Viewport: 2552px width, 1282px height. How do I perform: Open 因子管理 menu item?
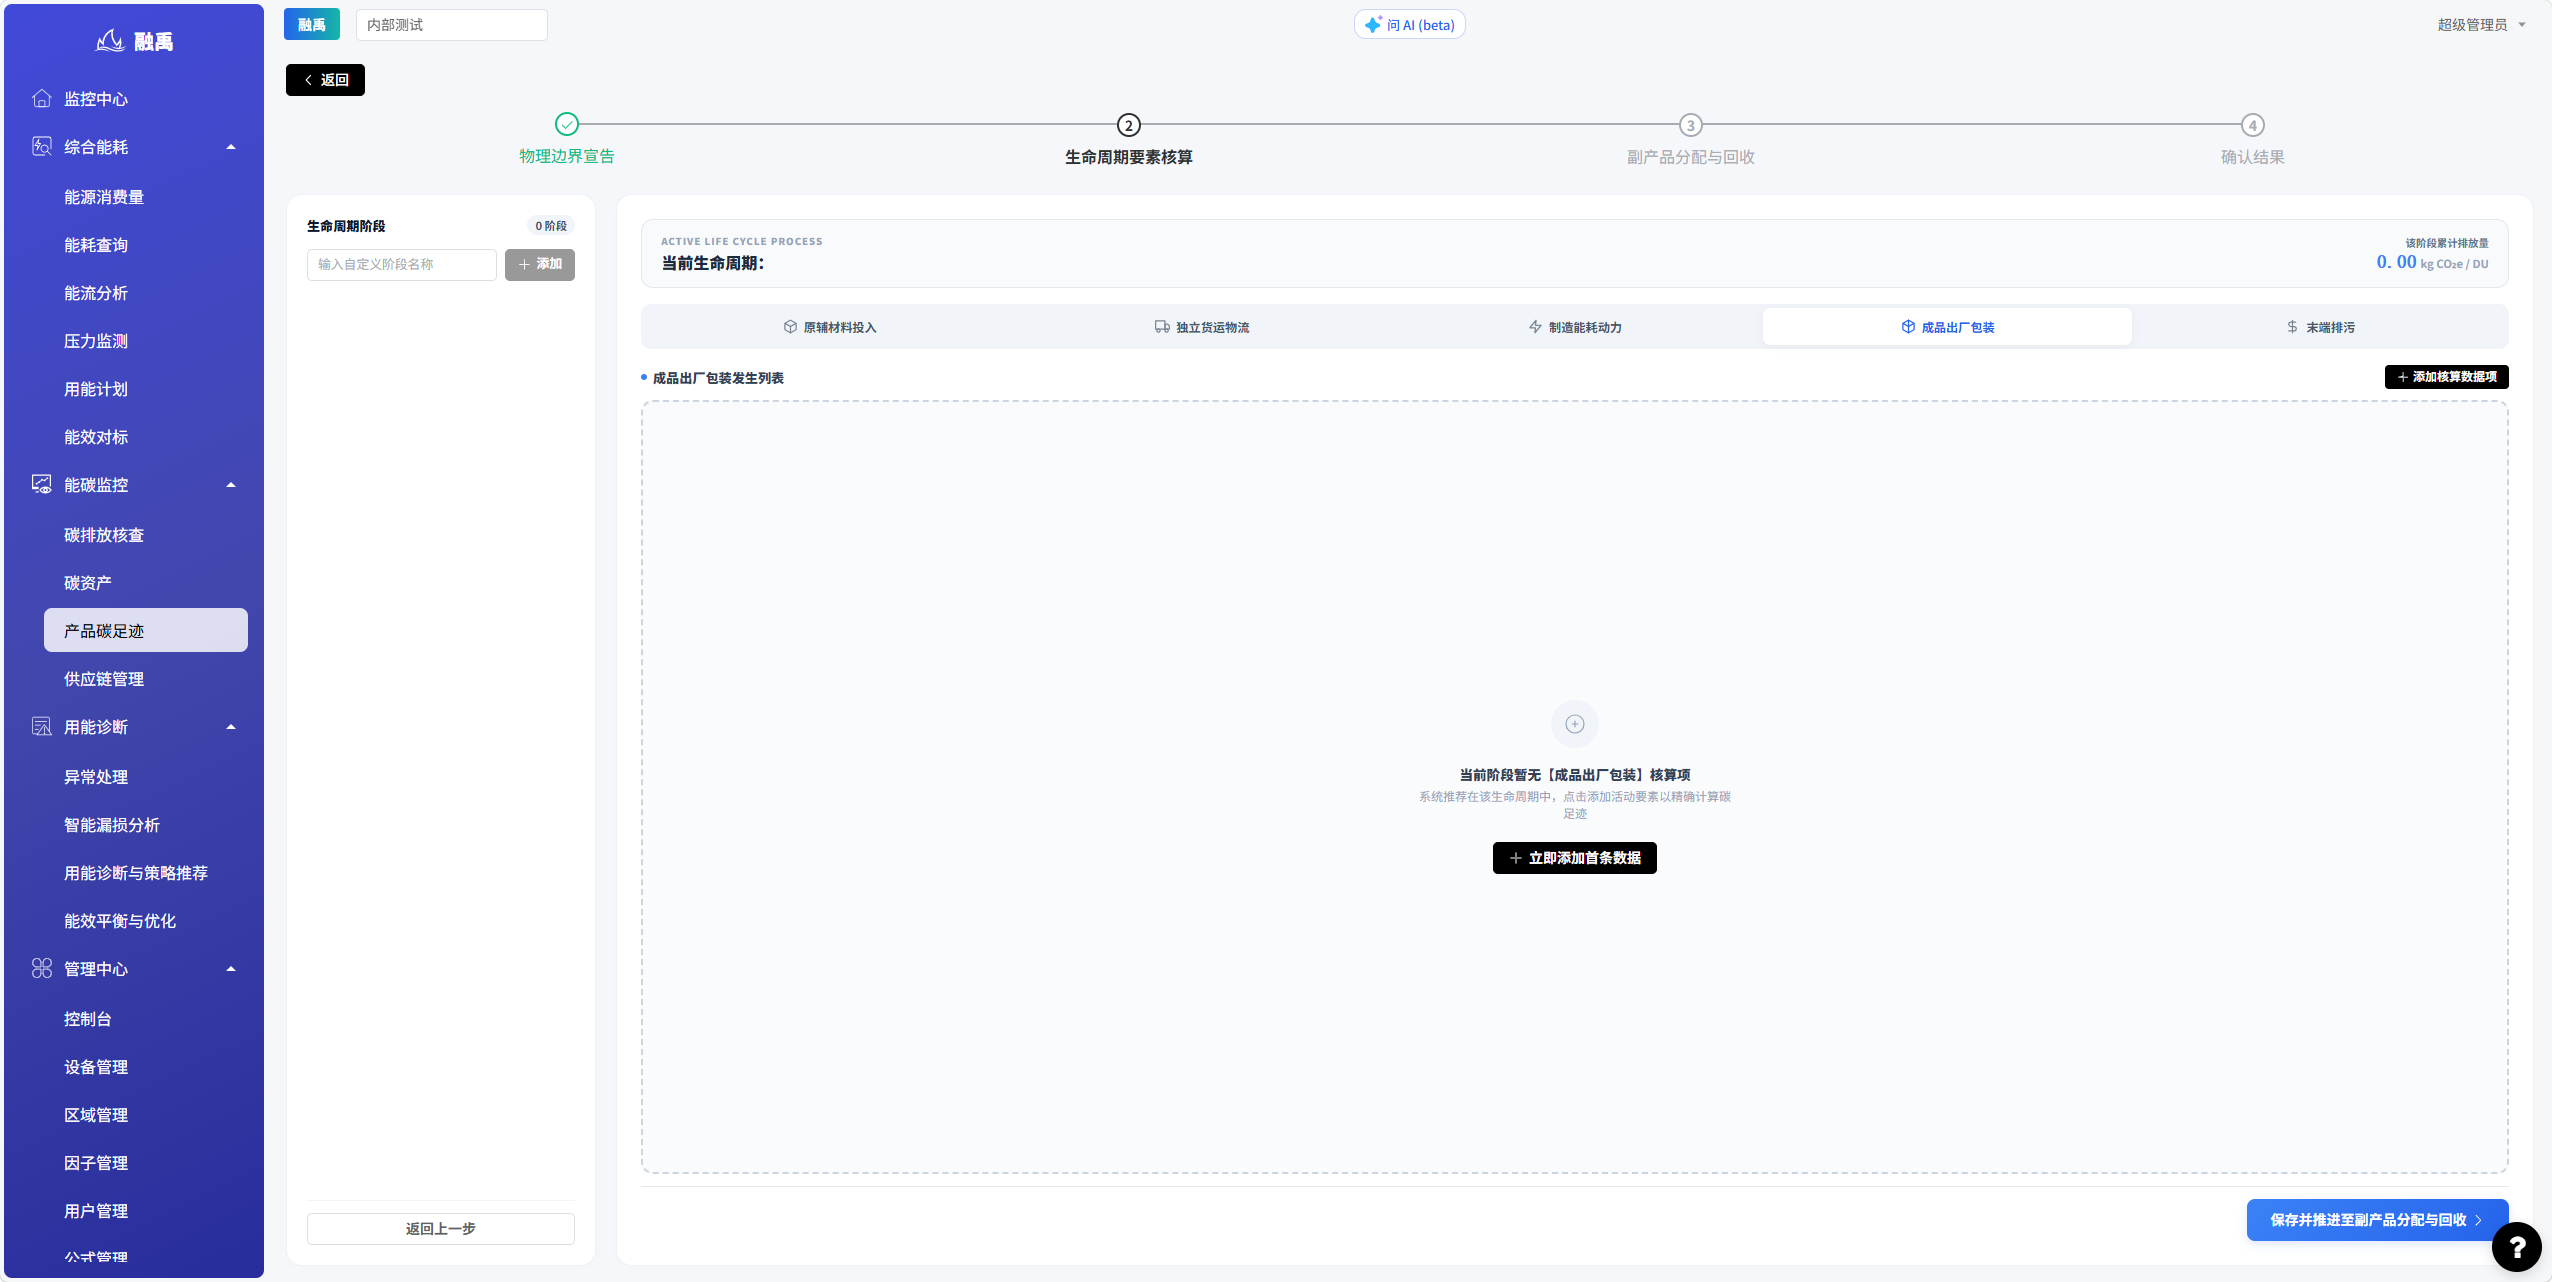[146, 1163]
